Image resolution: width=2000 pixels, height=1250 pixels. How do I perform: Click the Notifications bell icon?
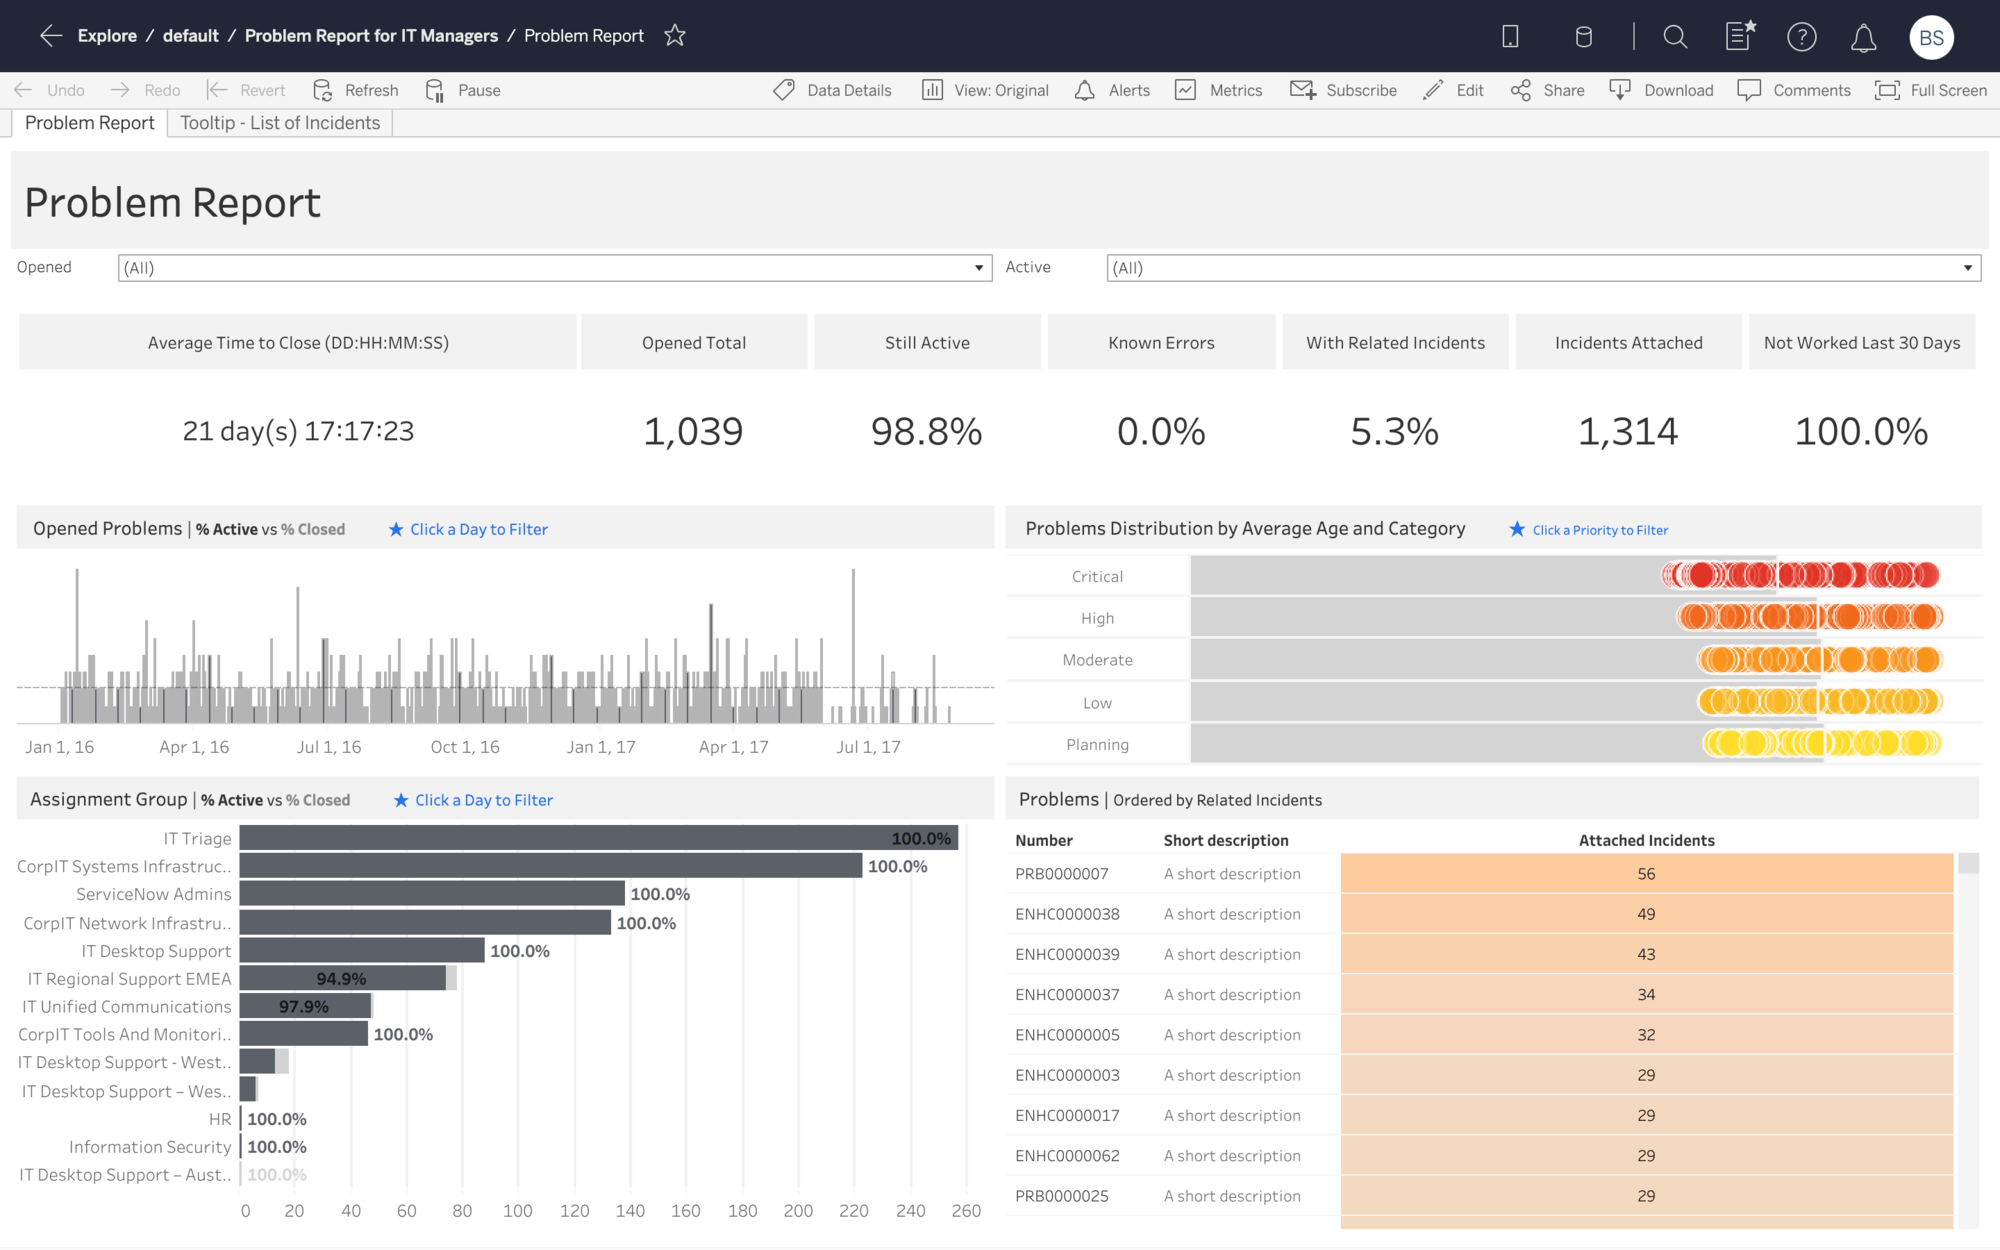pos(1863,36)
